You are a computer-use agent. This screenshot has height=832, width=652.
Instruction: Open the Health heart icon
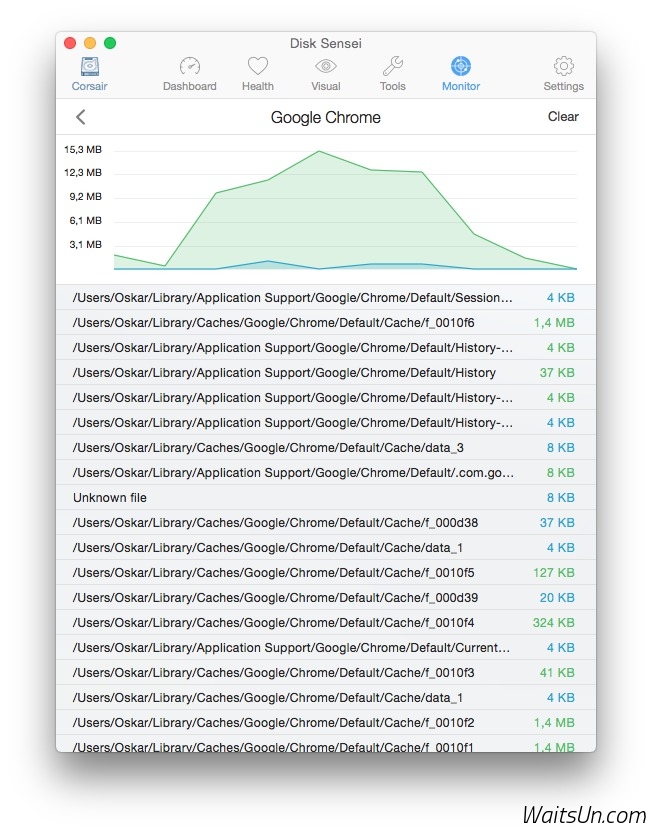click(x=258, y=68)
